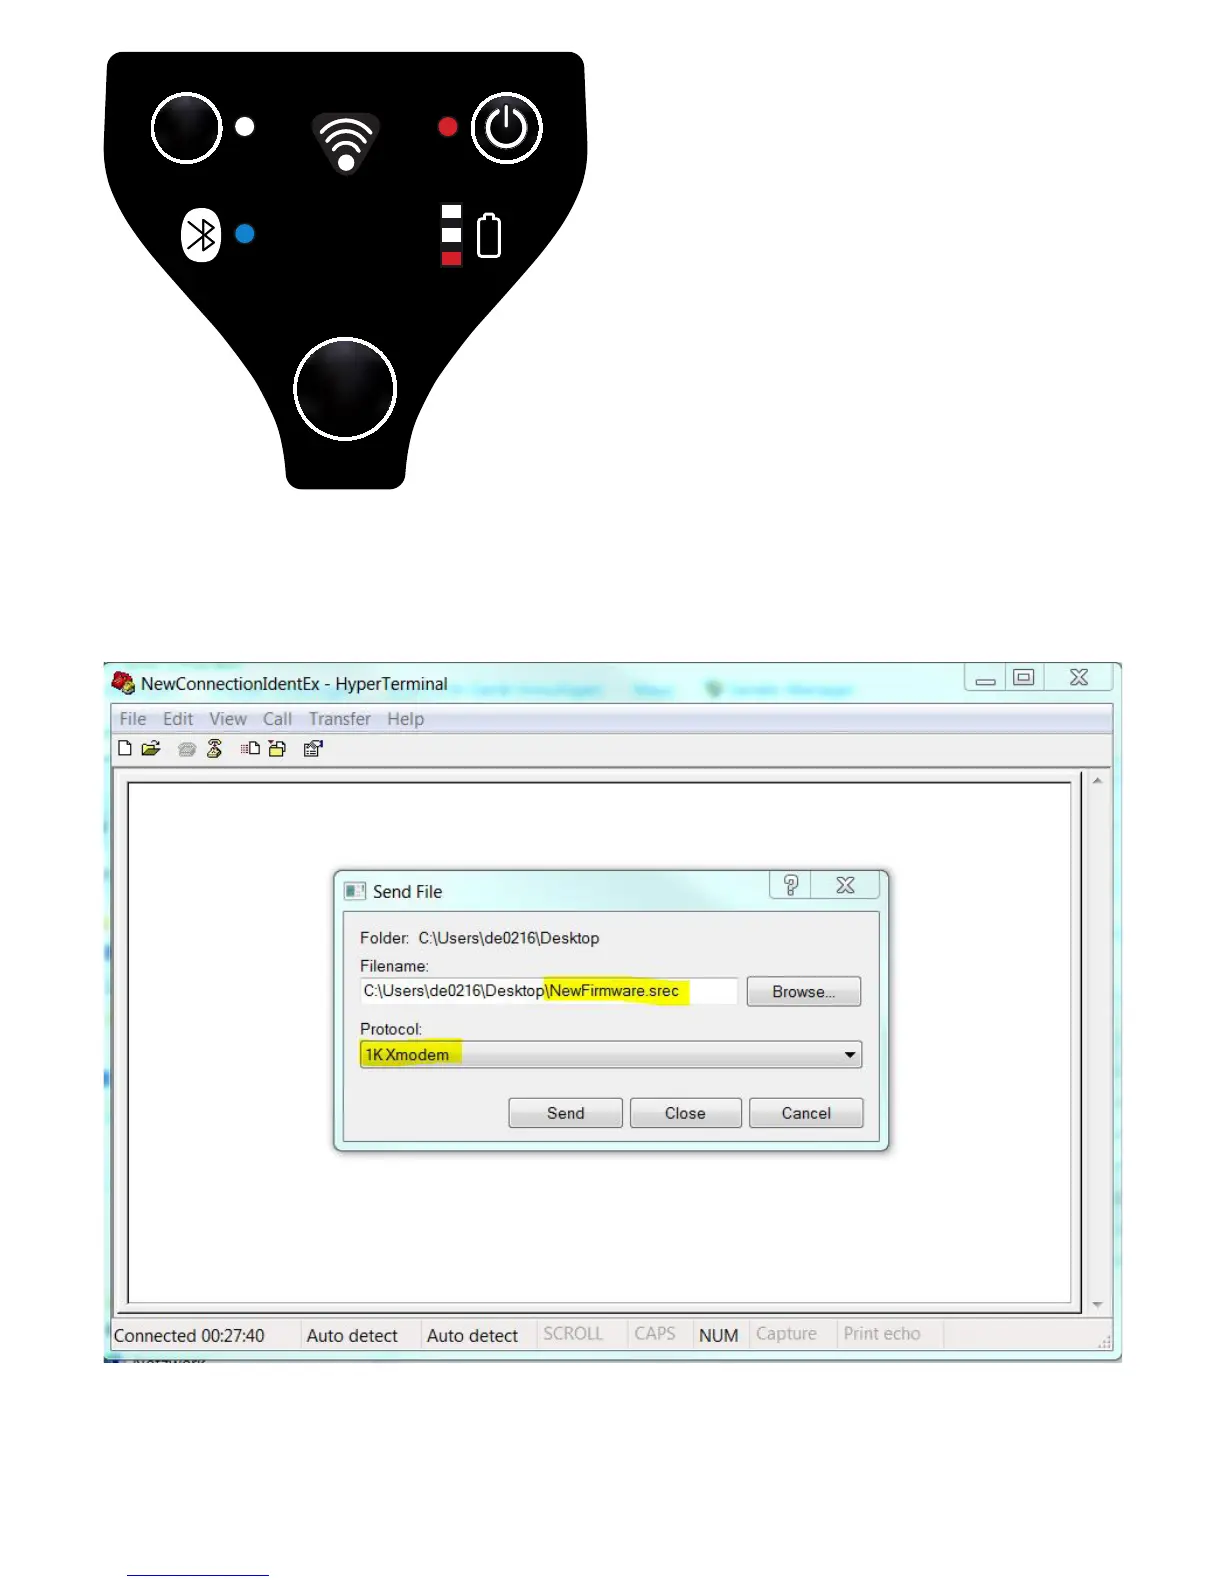
Task: Click the scrollbar up arrow in HyperTerminal
Action: [x=1098, y=780]
